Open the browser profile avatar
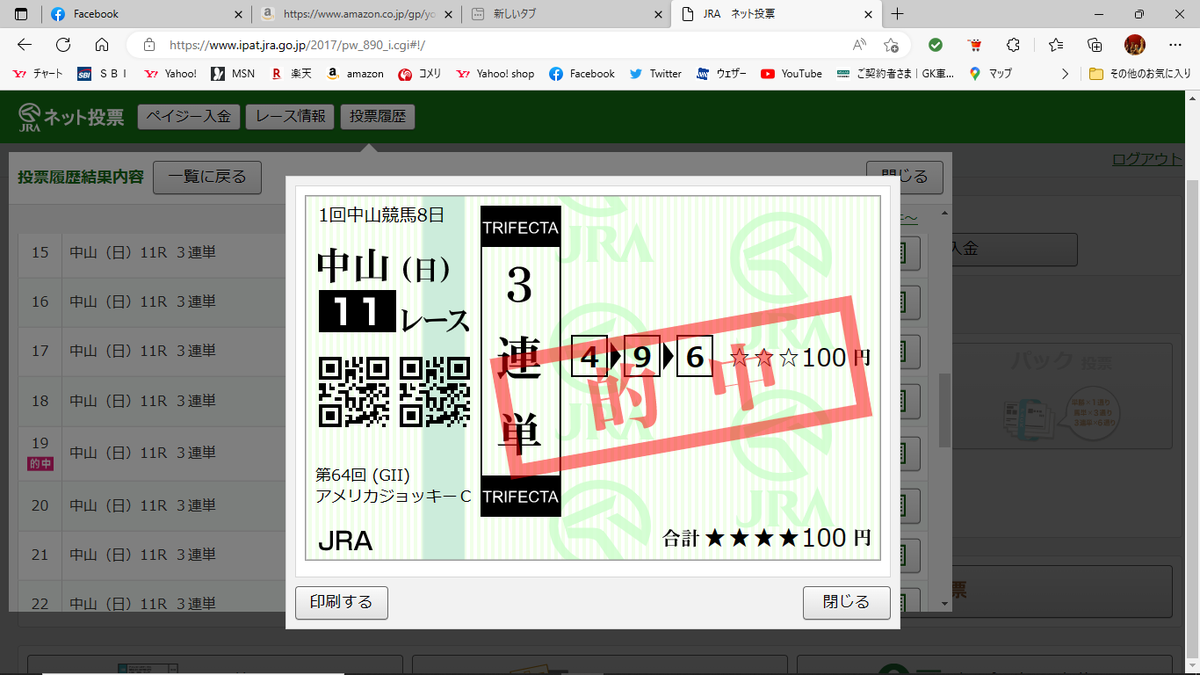Image resolution: width=1200 pixels, height=675 pixels. [1135, 45]
